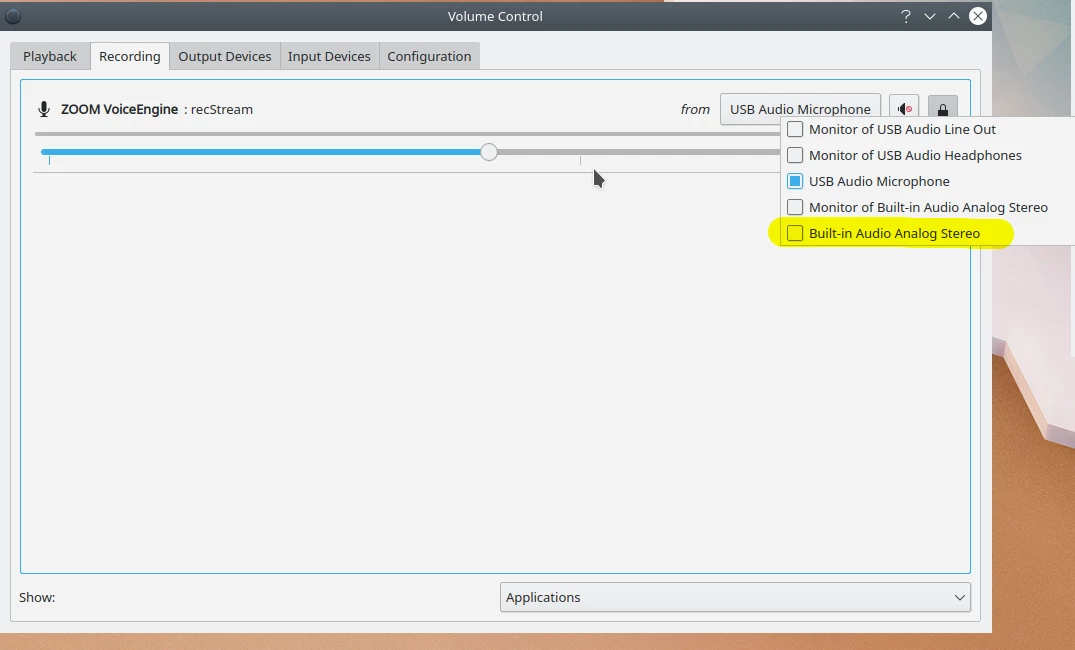Image resolution: width=1075 pixels, height=650 pixels.
Task: Select the Recording tab
Action: [130, 56]
